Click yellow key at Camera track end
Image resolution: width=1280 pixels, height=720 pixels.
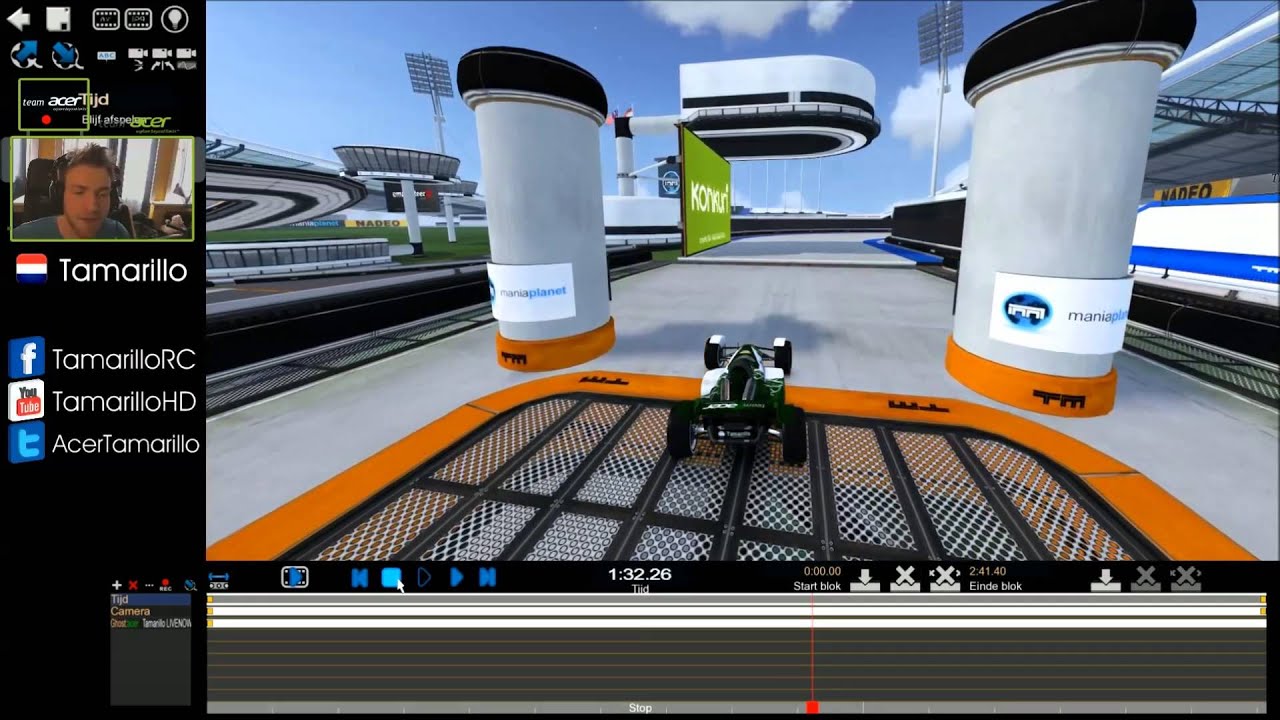click(x=1264, y=610)
